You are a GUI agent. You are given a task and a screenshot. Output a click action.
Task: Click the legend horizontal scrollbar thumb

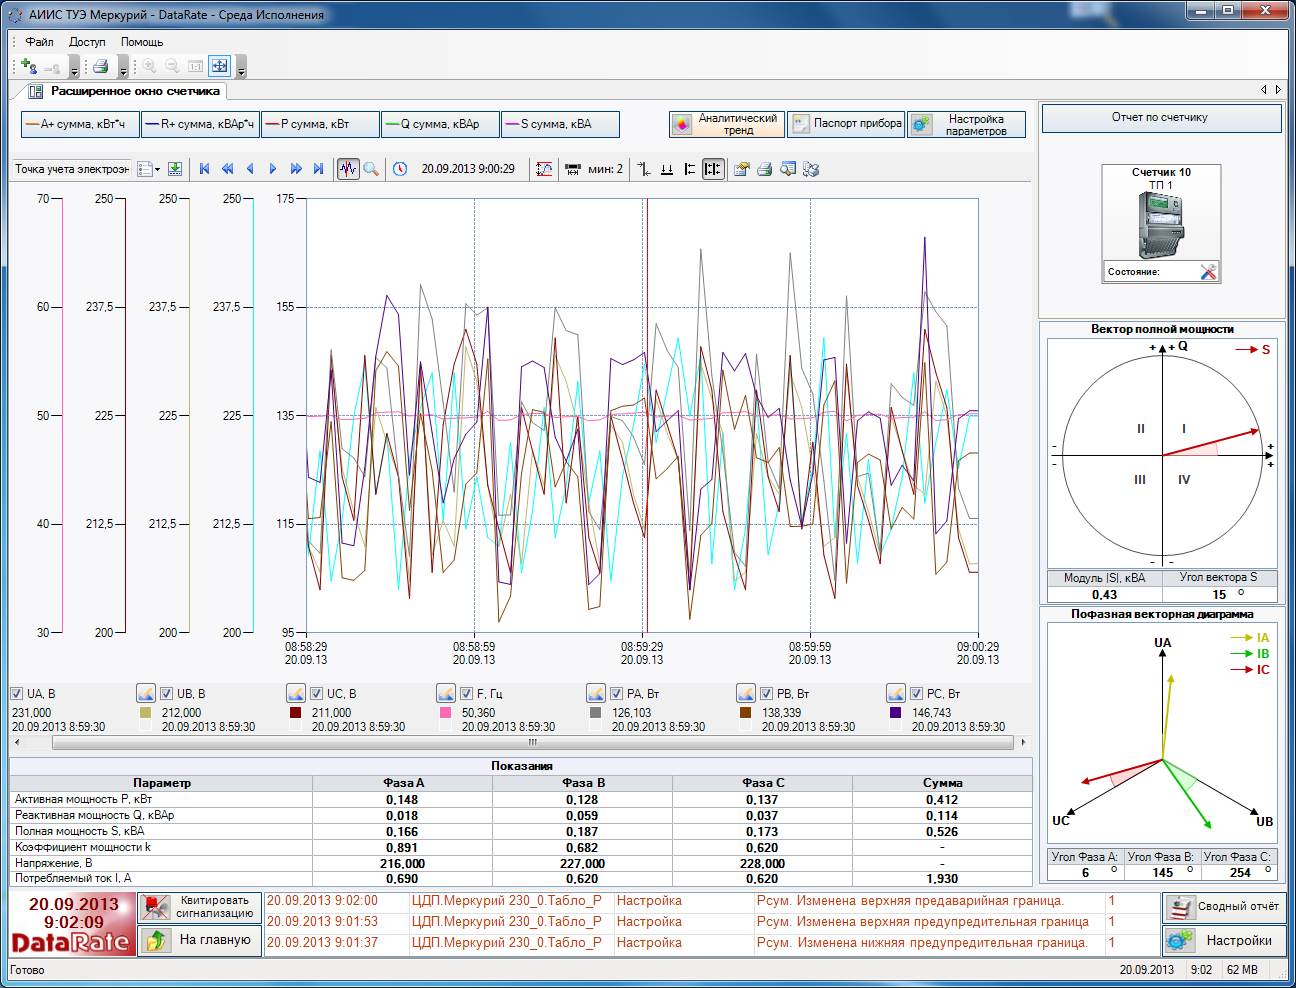[x=533, y=743]
